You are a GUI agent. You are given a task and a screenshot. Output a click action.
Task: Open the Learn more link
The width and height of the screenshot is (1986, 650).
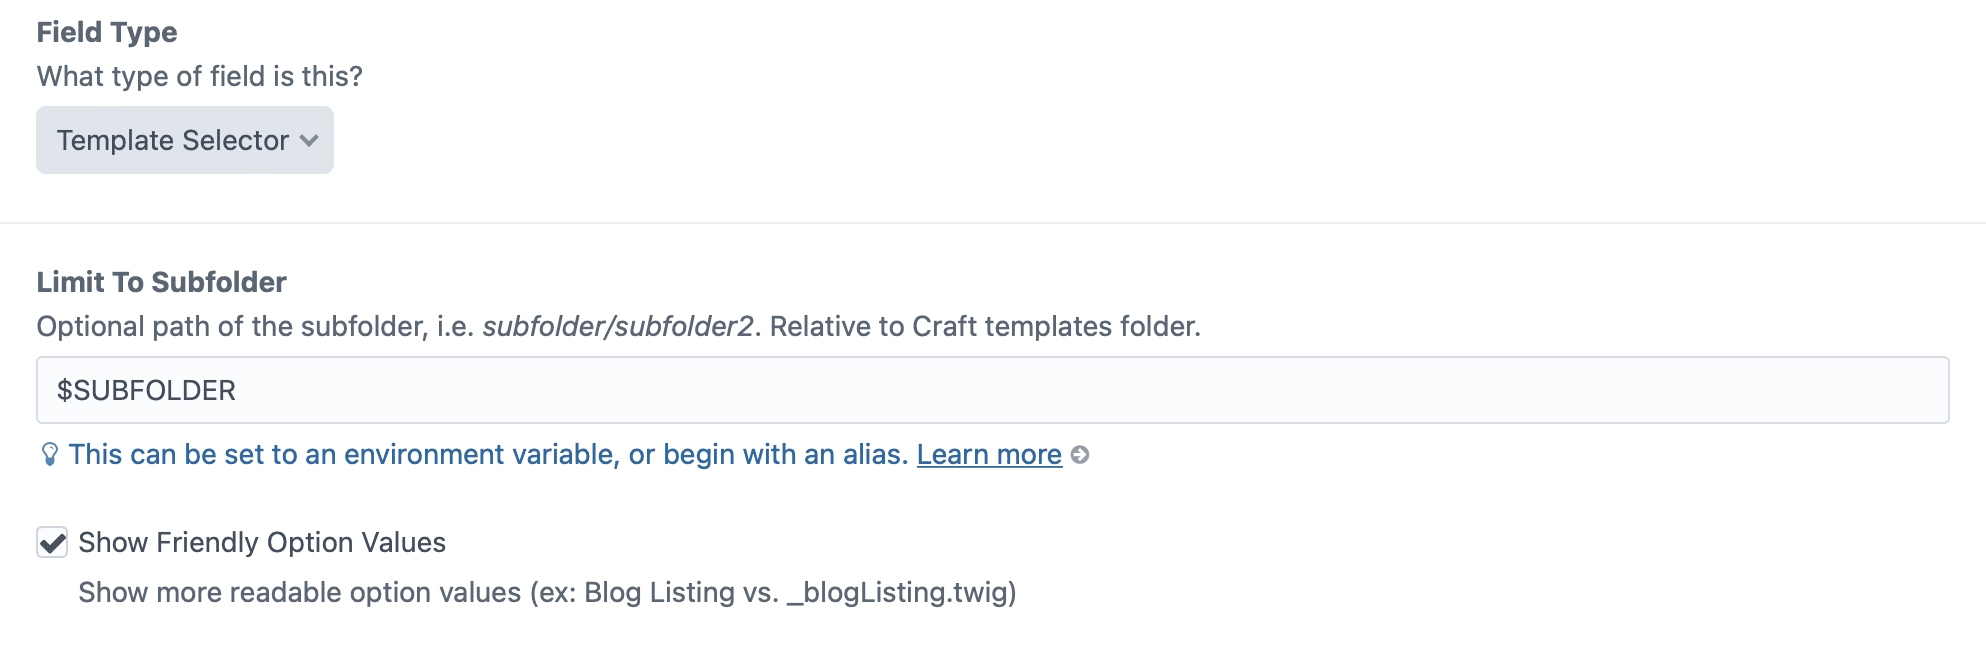pos(988,455)
